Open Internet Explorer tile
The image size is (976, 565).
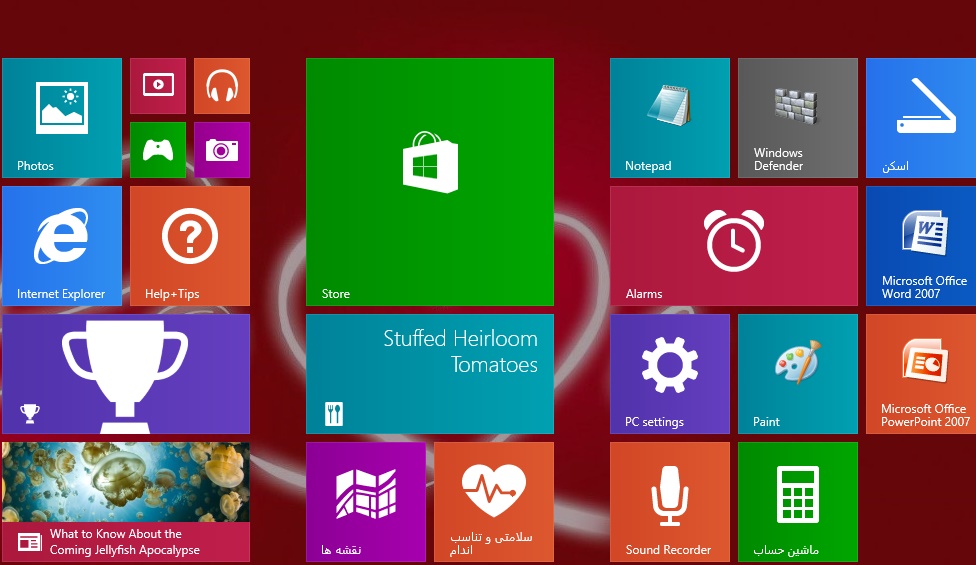click(62, 246)
